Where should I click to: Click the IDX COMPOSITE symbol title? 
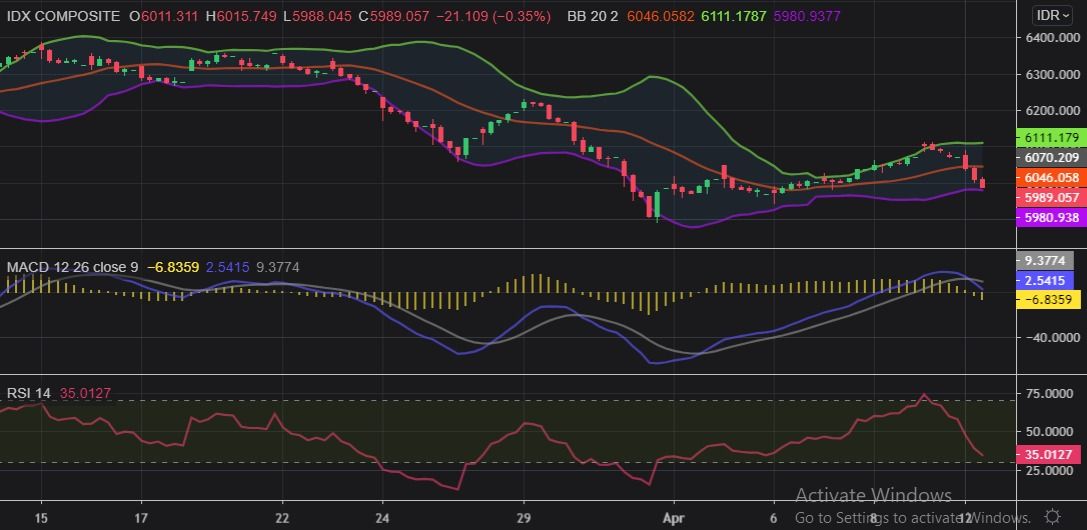tap(63, 16)
